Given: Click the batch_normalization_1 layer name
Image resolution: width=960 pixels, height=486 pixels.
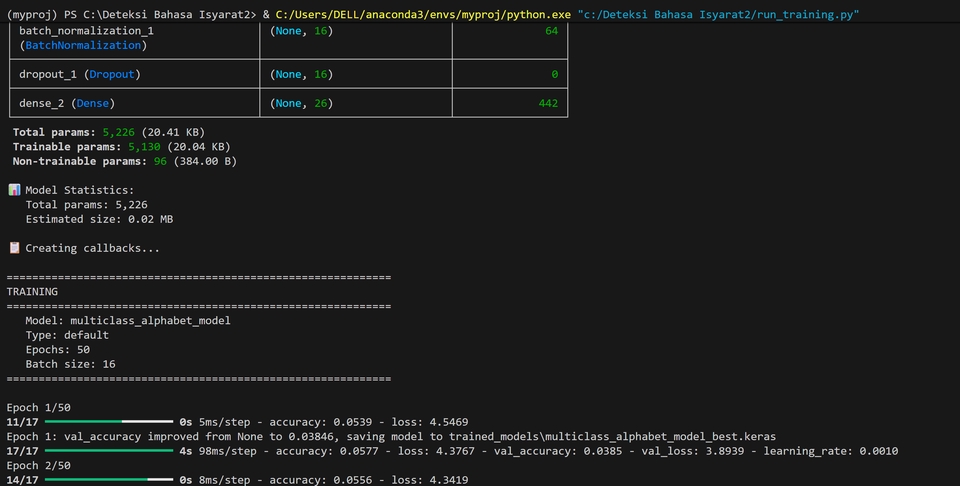Looking at the screenshot, I should coord(86,31).
